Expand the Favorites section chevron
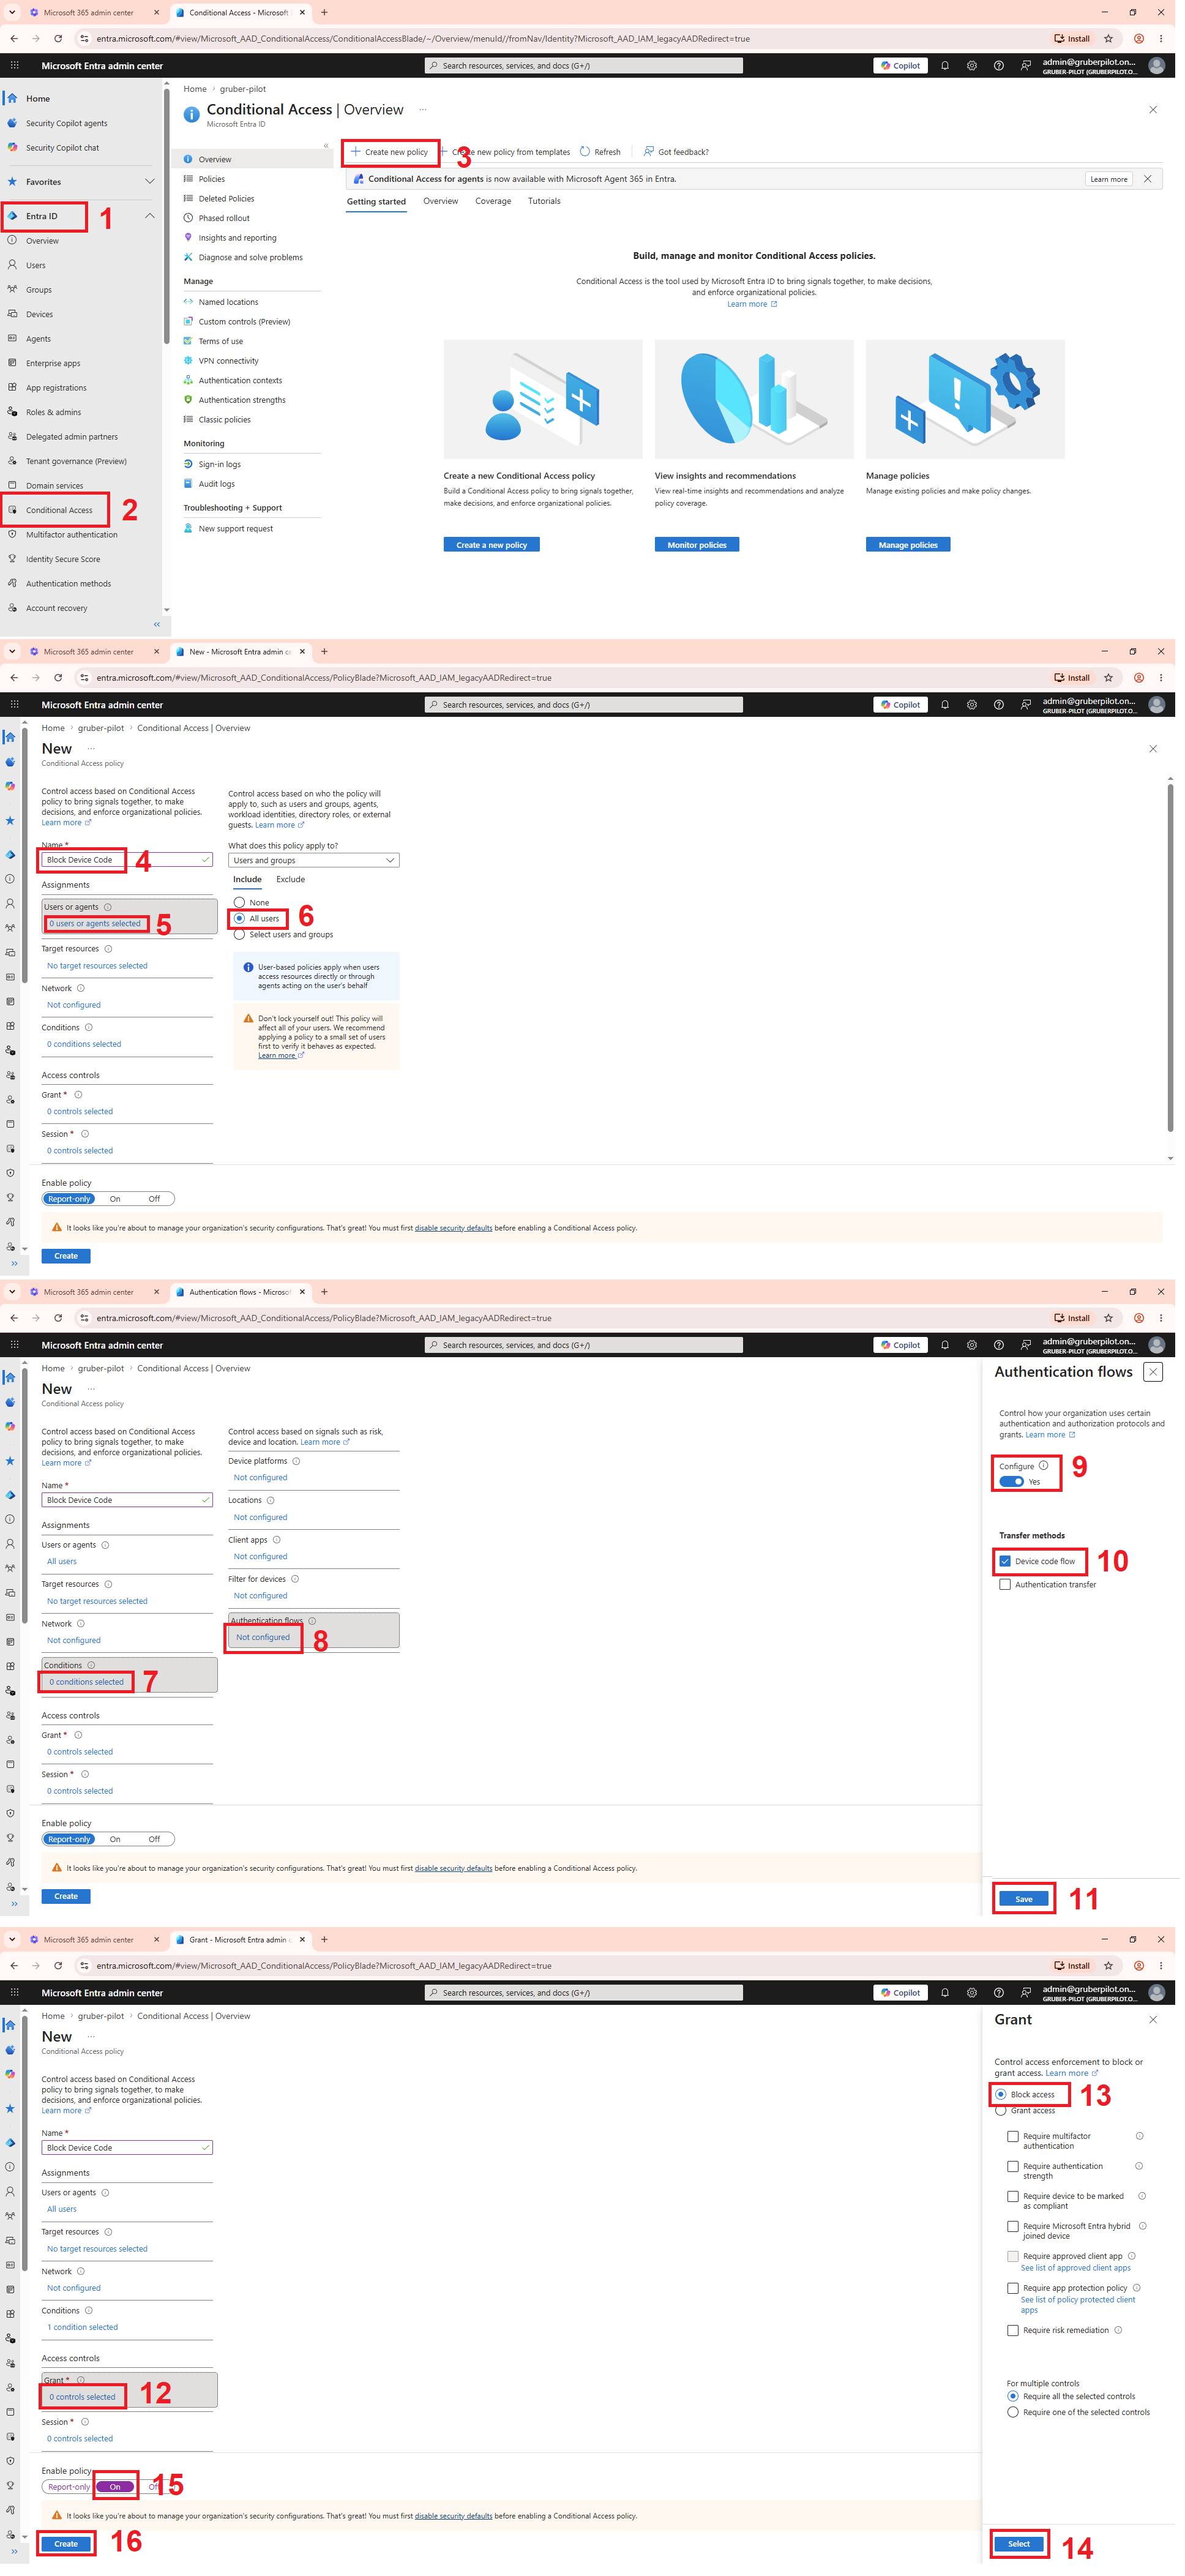This screenshot has width=1185, height=2576. (x=150, y=182)
